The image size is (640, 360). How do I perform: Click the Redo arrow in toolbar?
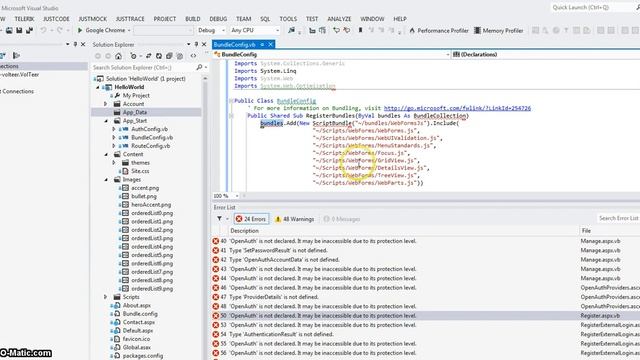(60, 30)
